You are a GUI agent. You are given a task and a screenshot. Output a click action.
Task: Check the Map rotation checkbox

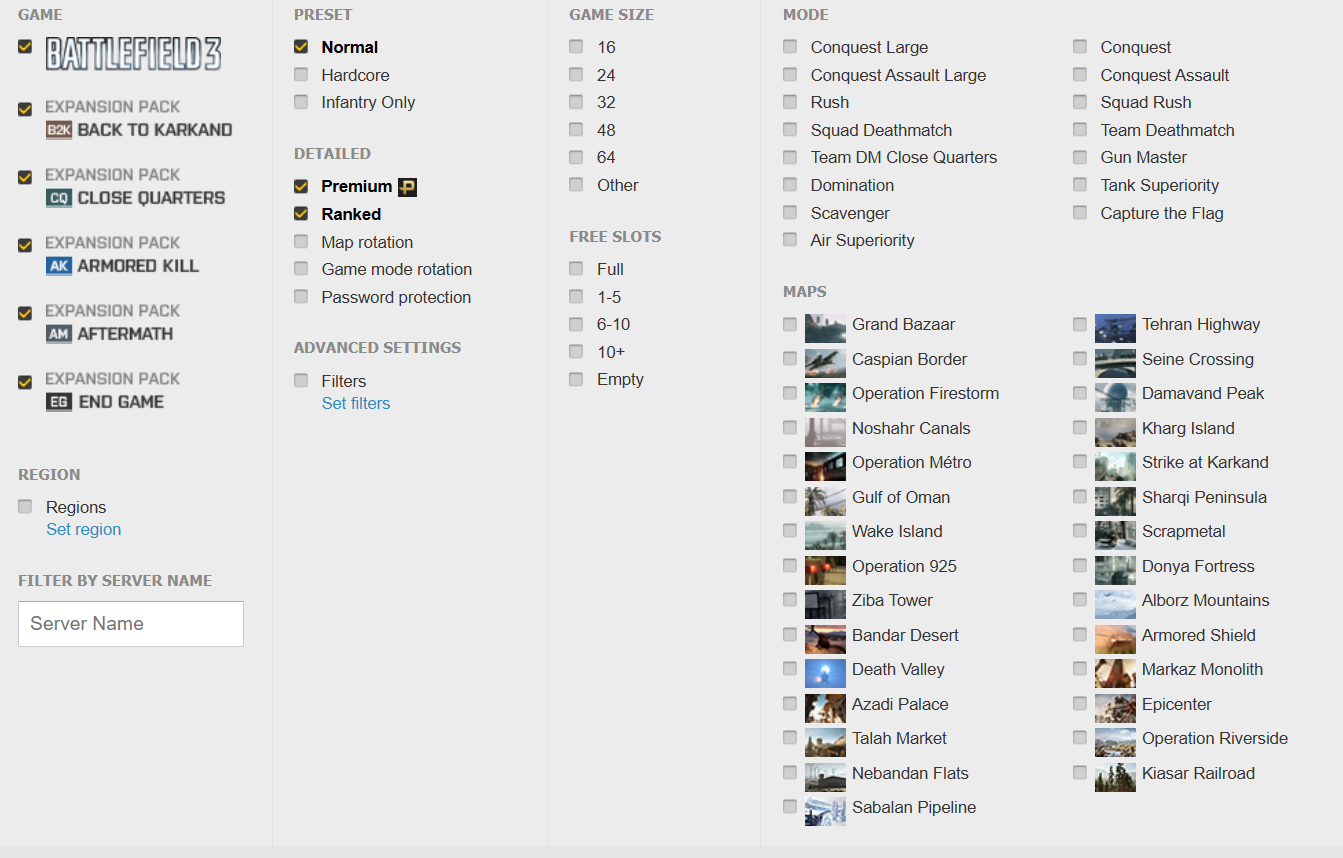click(301, 241)
